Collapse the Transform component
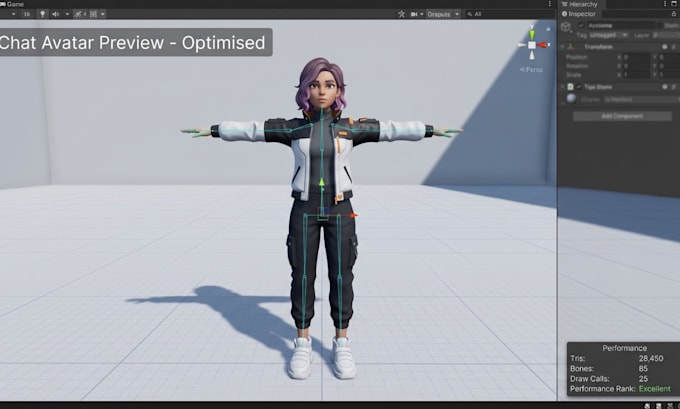680x409 pixels. 562,46
